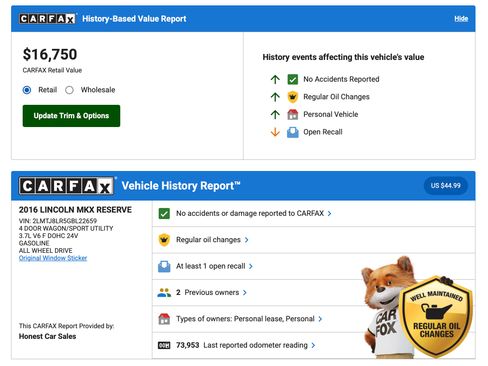This screenshot has width=488, height=366.
Task: Click the Honest Car Sales provider name
Action: (x=47, y=336)
